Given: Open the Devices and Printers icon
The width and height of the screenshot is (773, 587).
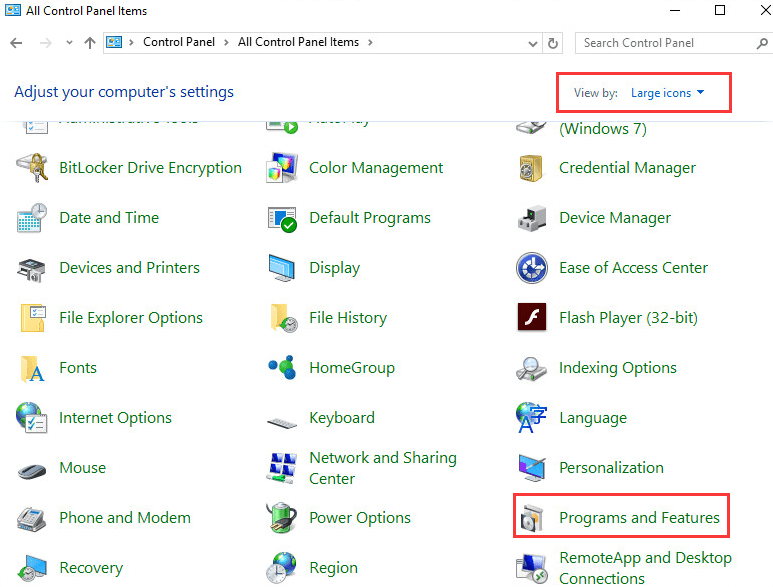Looking at the screenshot, I should (x=32, y=268).
